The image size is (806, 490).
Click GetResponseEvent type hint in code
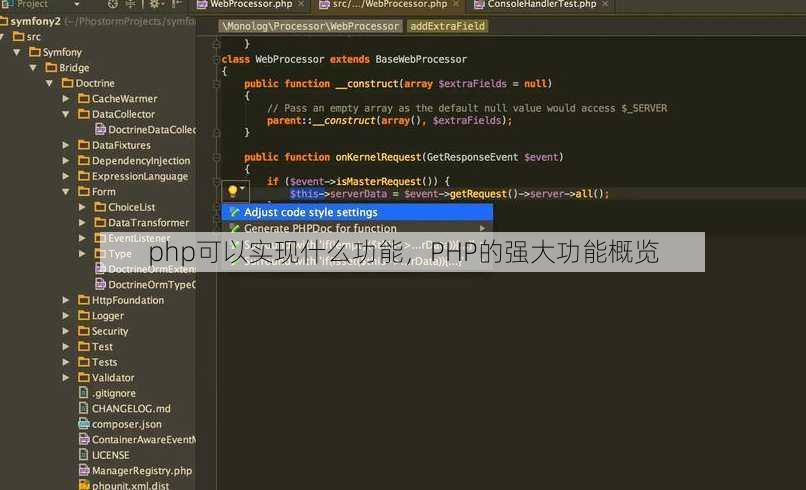point(472,157)
